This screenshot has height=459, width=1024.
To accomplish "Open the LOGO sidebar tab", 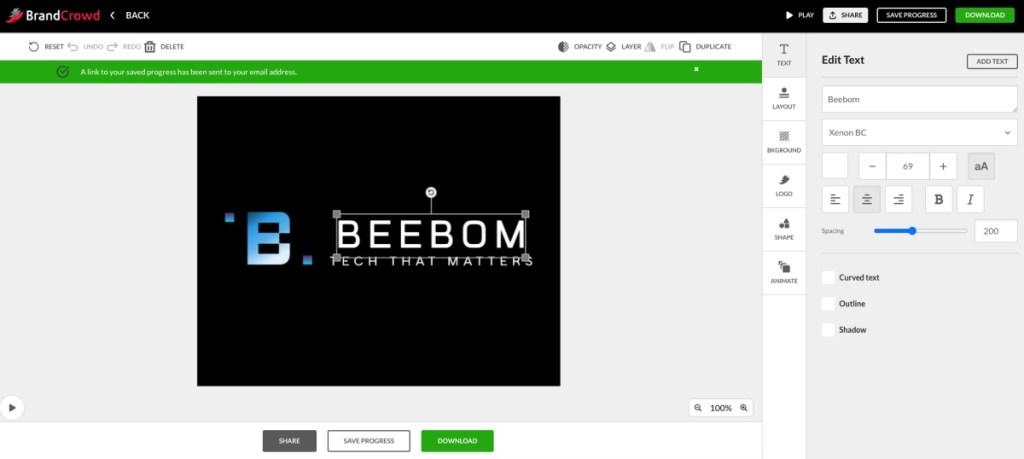I will [x=784, y=186].
